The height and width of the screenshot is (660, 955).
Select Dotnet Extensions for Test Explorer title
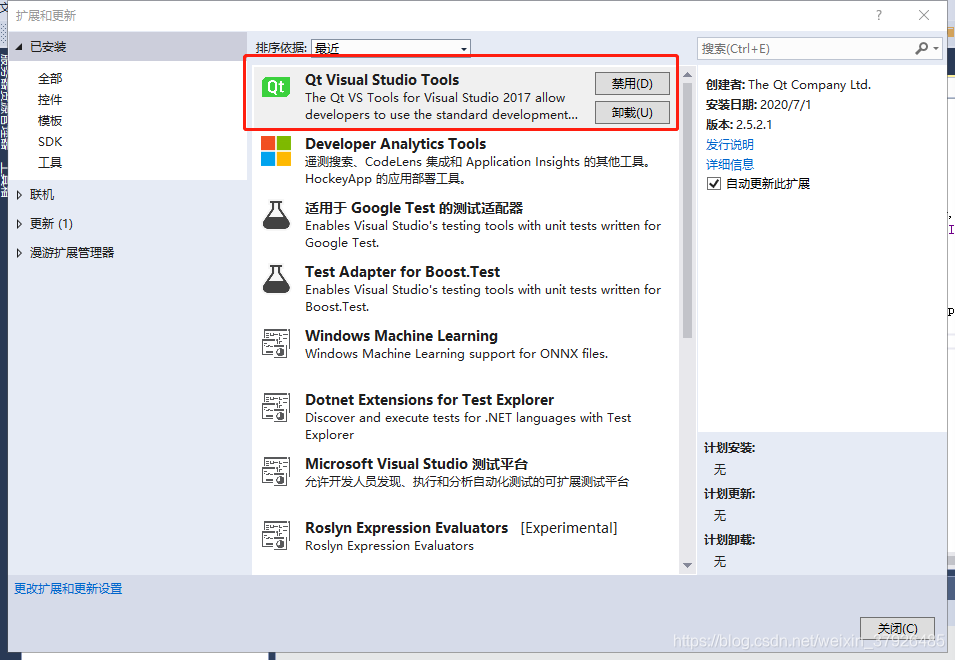click(x=429, y=399)
